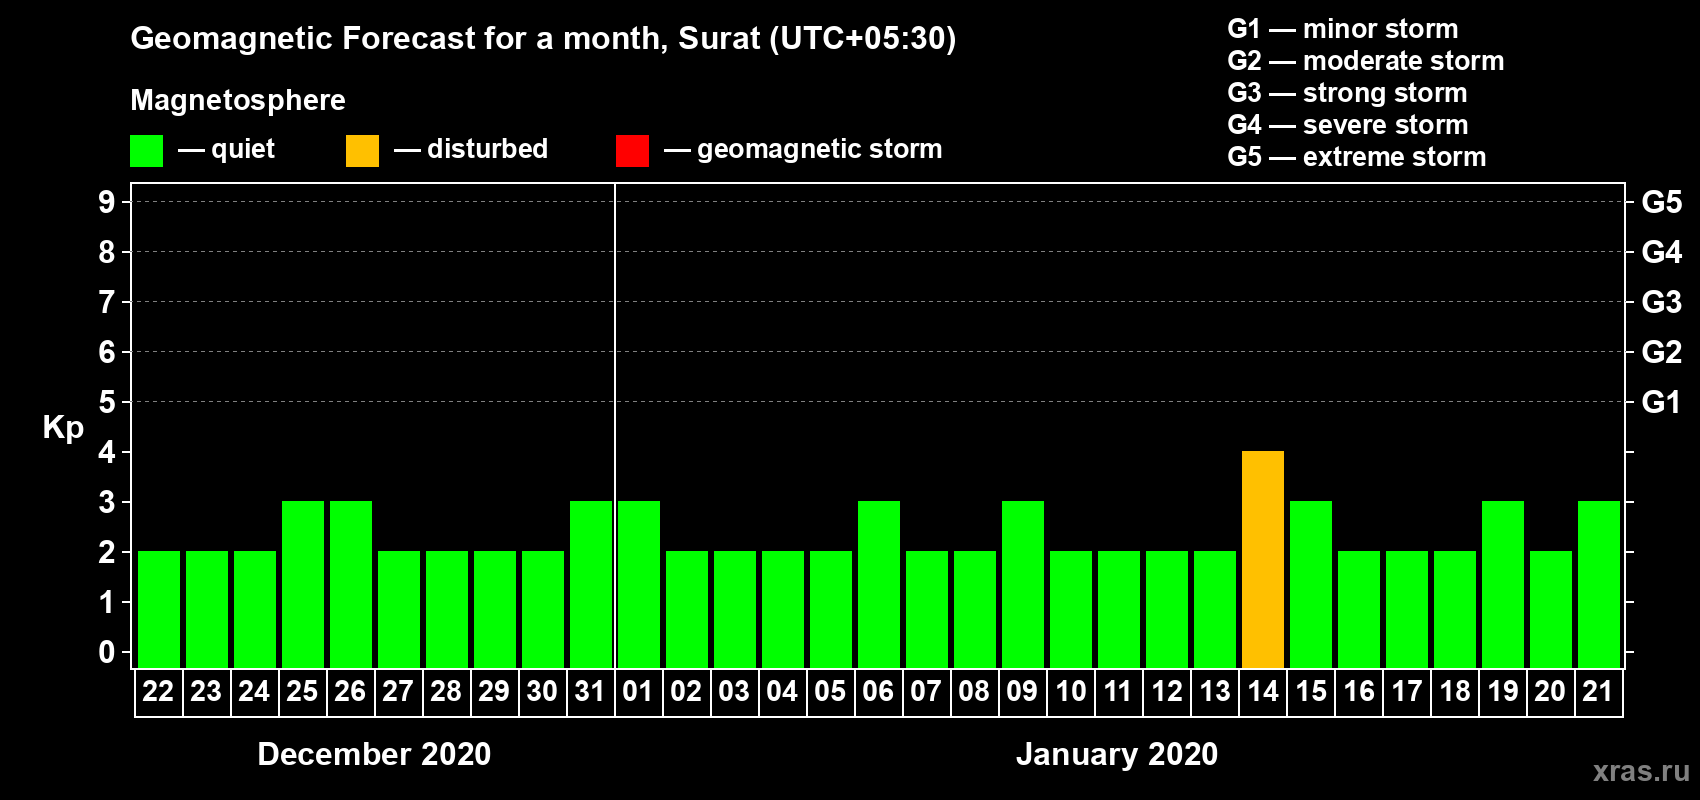The image size is (1700, 800).
Task: Click the Kp value 5 tick label
Action: click(107, 402)
